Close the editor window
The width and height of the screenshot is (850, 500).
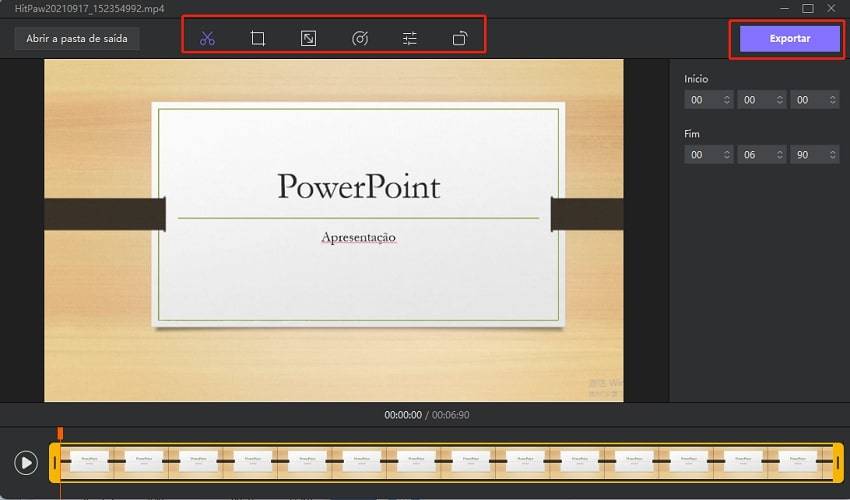tap(831, 8)
